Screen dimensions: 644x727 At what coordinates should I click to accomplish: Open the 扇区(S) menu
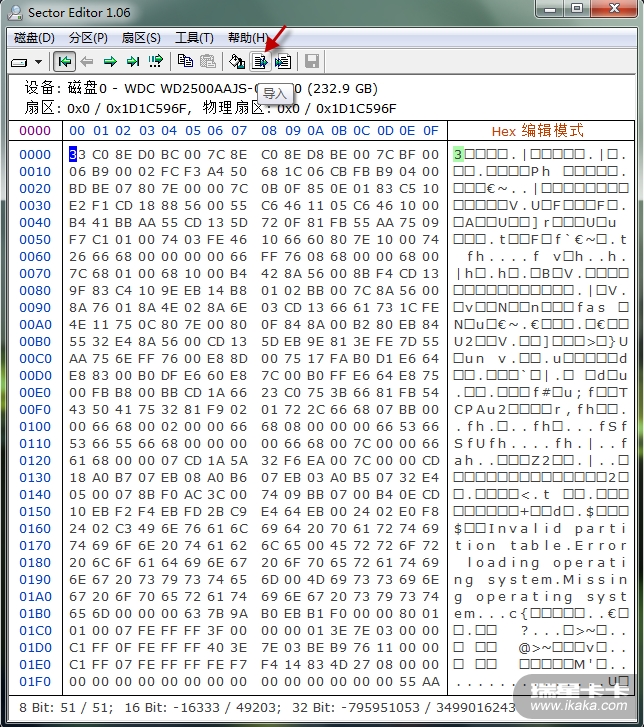[x=141, y=38]
